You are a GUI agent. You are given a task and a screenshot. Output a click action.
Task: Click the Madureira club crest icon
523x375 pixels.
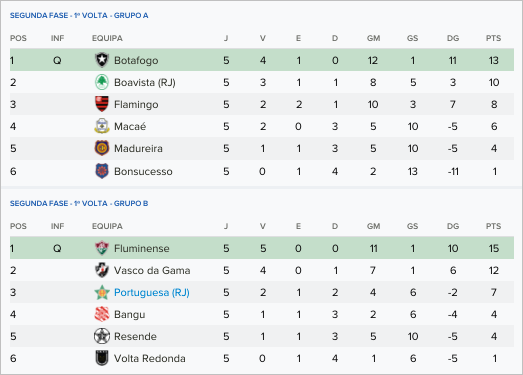click(x=102, y=148)
